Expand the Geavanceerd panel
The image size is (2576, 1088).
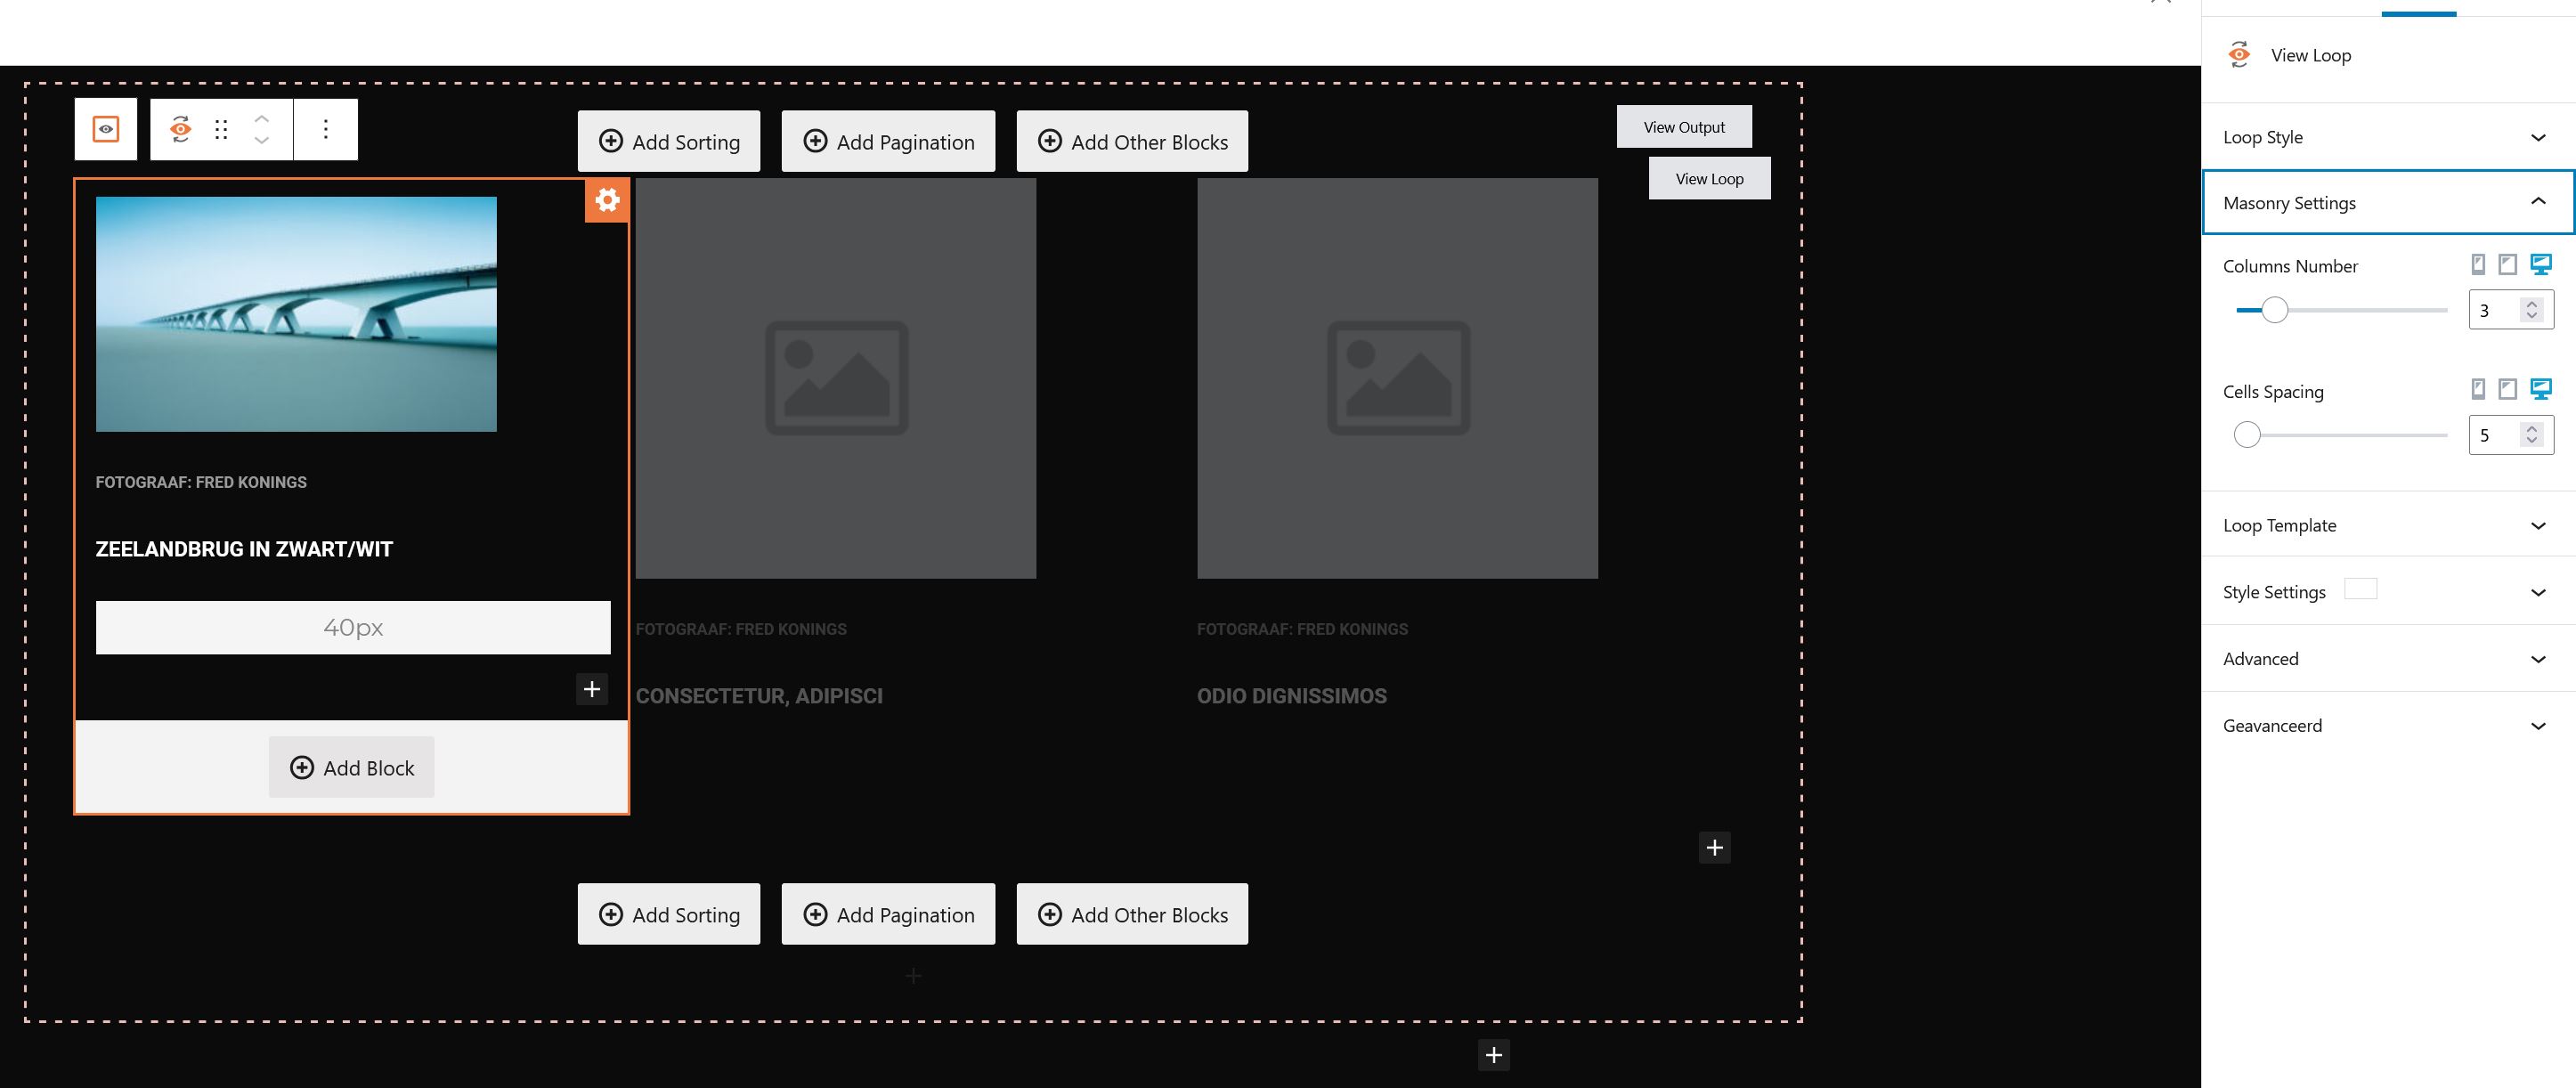click(x=2389, y=726)
